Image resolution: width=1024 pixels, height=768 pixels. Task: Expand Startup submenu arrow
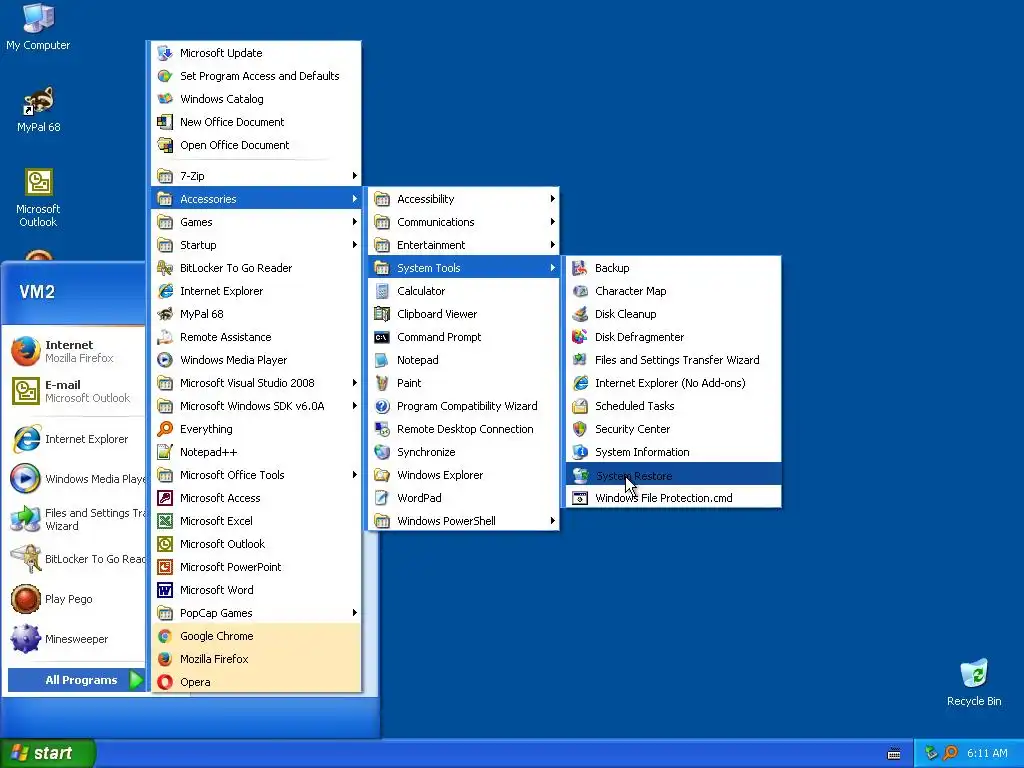tap(355, 245)
